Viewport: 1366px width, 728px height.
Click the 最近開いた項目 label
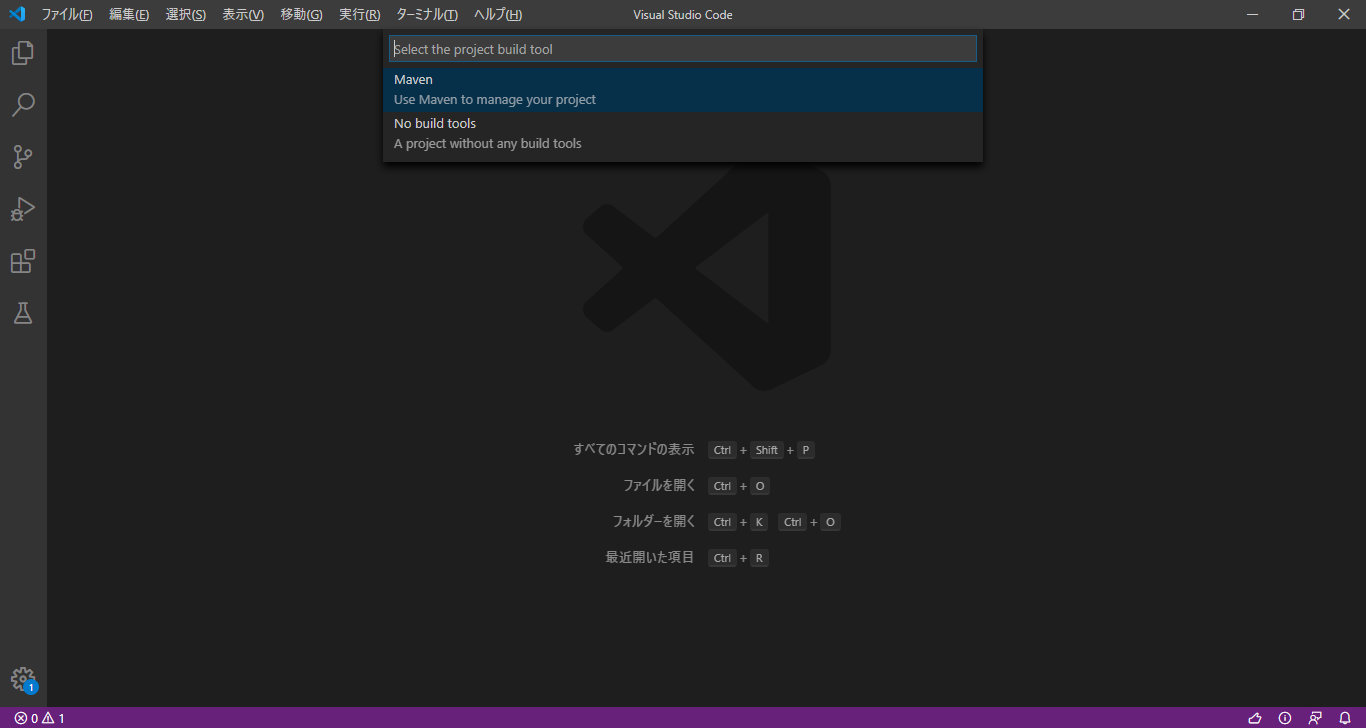649,557
